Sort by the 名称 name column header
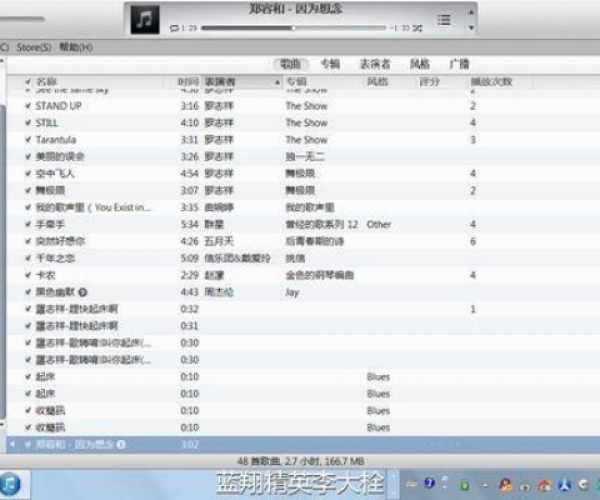Screen dimensions: 600x500 click(46, 81)
